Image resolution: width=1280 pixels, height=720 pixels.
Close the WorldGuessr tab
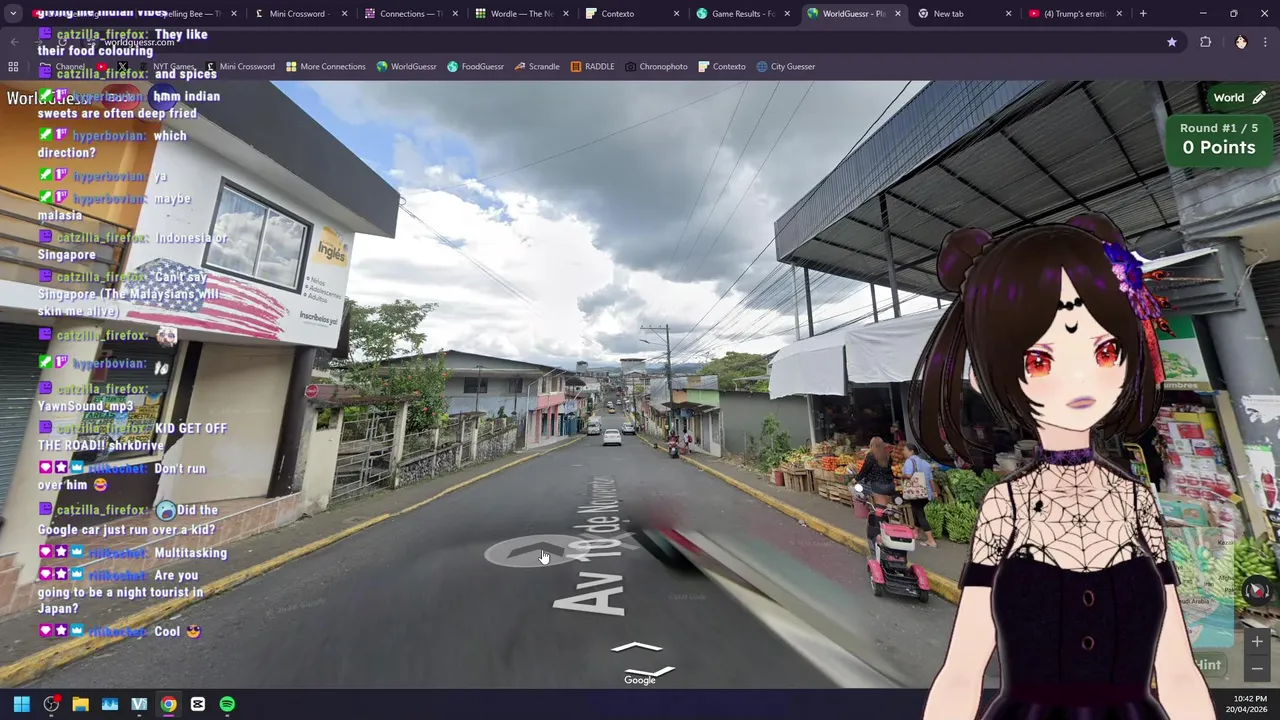click(897, 14)
